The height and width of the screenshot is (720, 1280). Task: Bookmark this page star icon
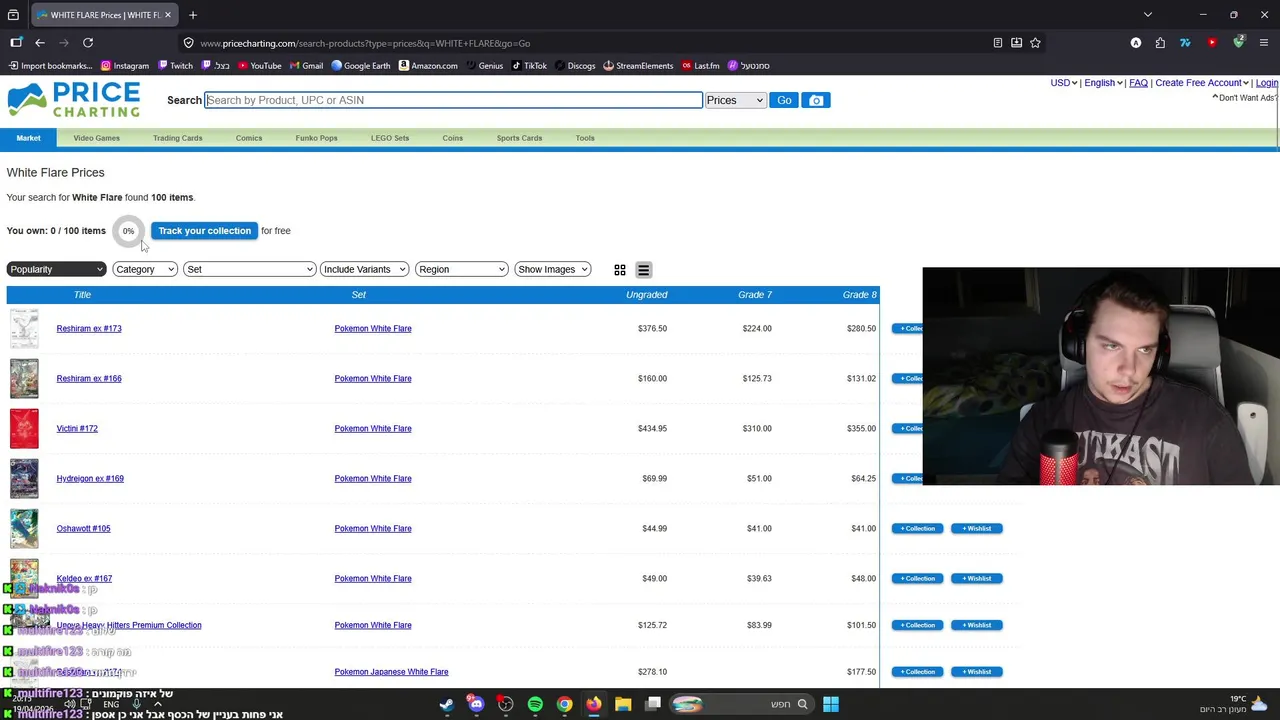pos(1035,43)
